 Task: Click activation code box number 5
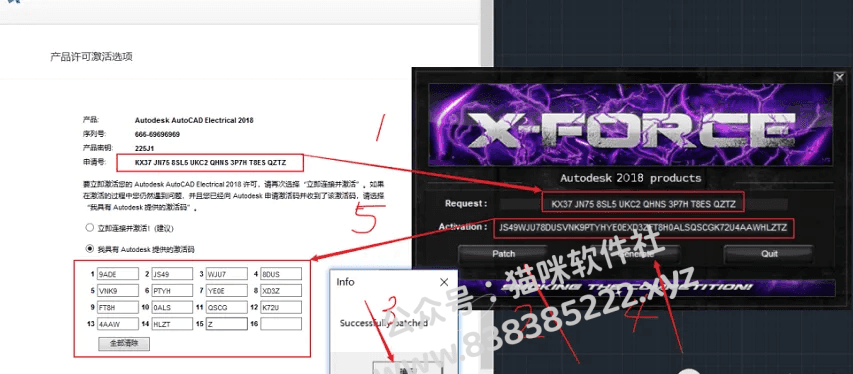coord(118,290)
